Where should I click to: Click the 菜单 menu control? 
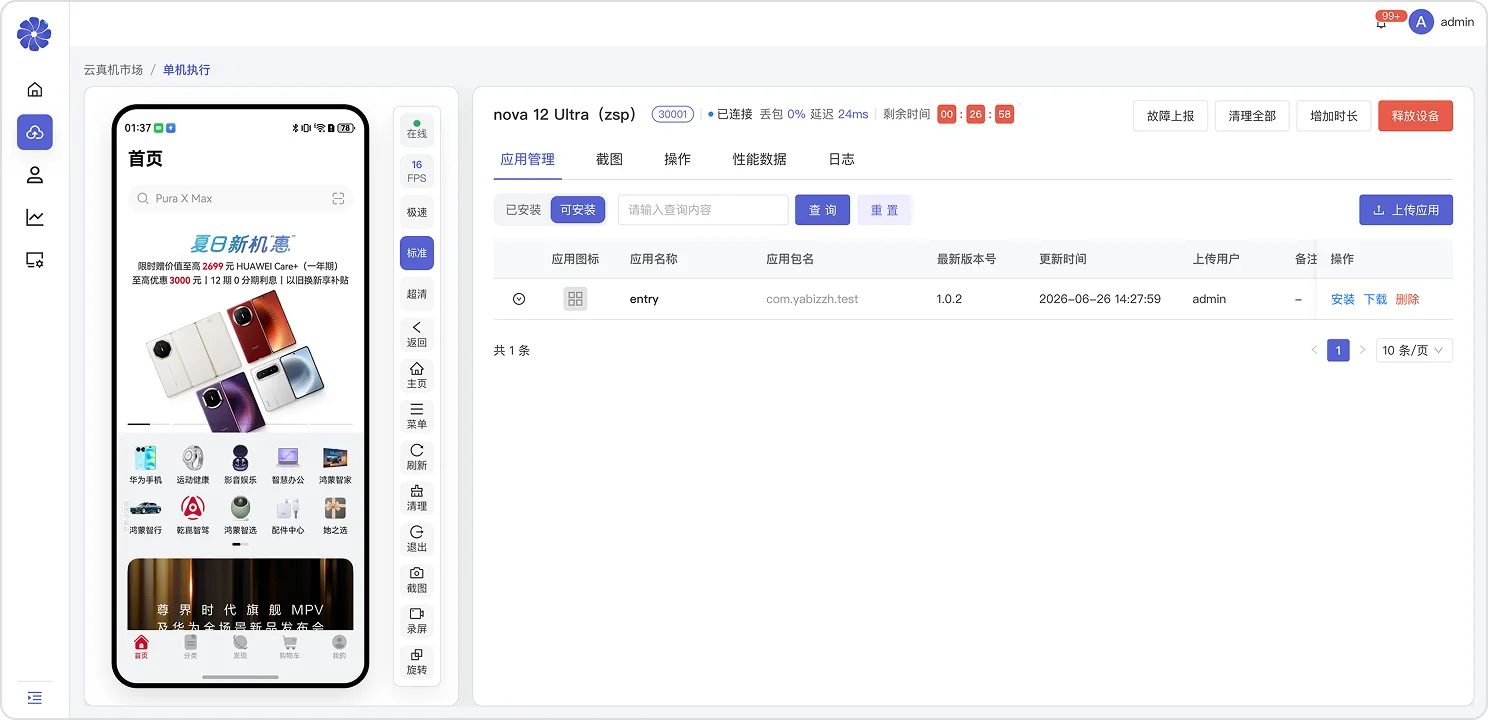coord(417,416)
